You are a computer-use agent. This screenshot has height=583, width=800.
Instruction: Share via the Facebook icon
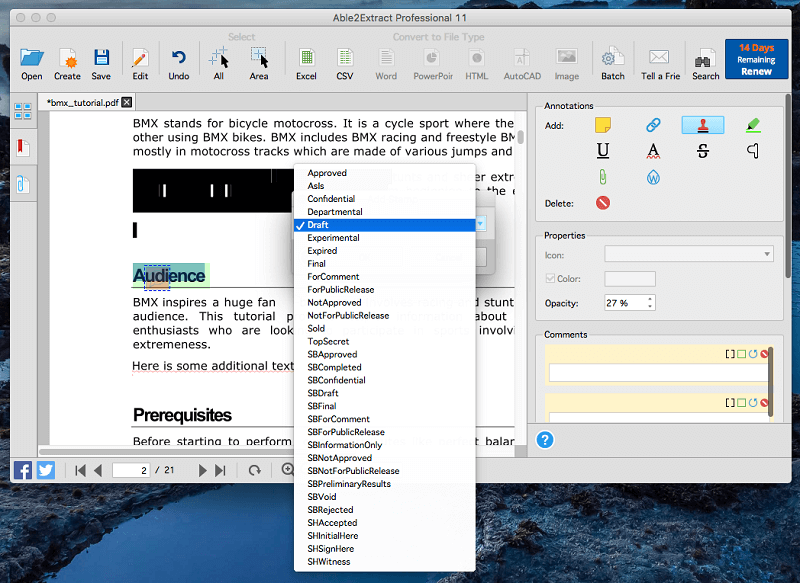[x=23, y=470]
